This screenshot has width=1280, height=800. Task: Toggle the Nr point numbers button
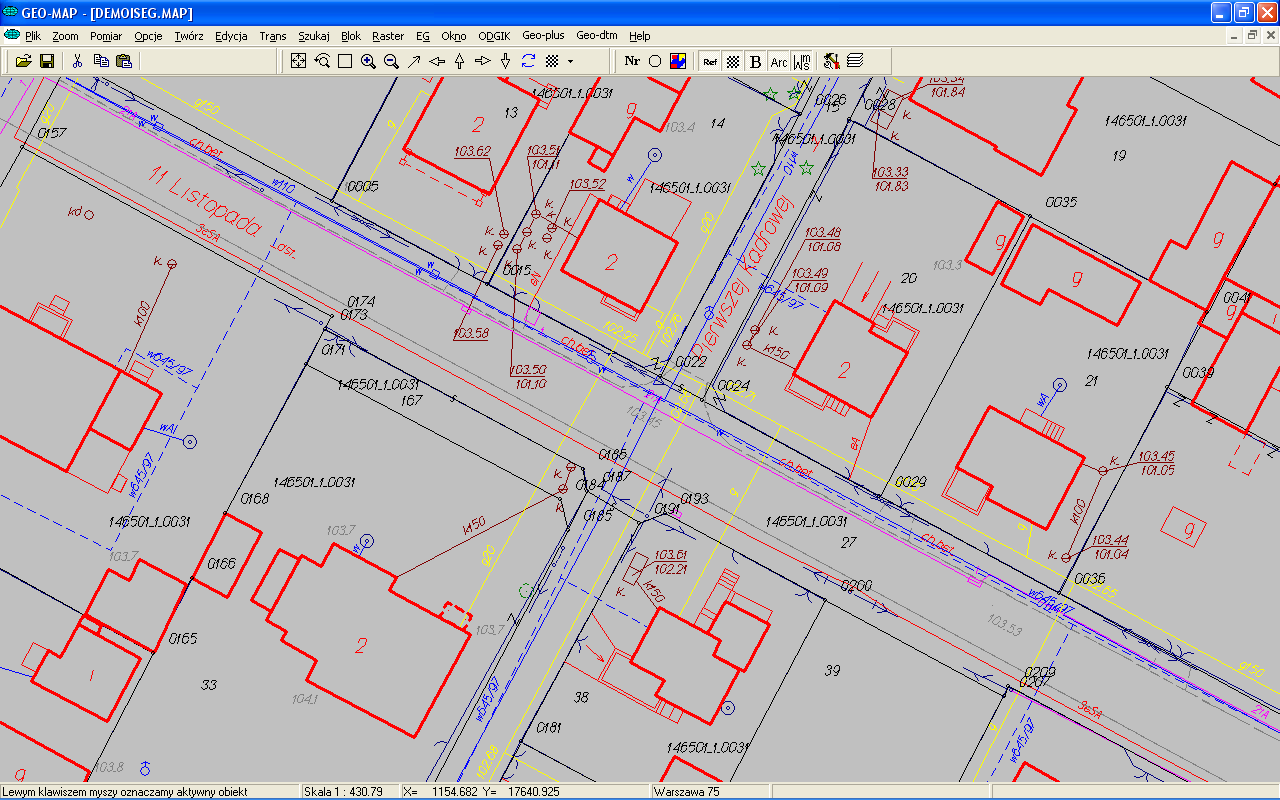(632, 61)
